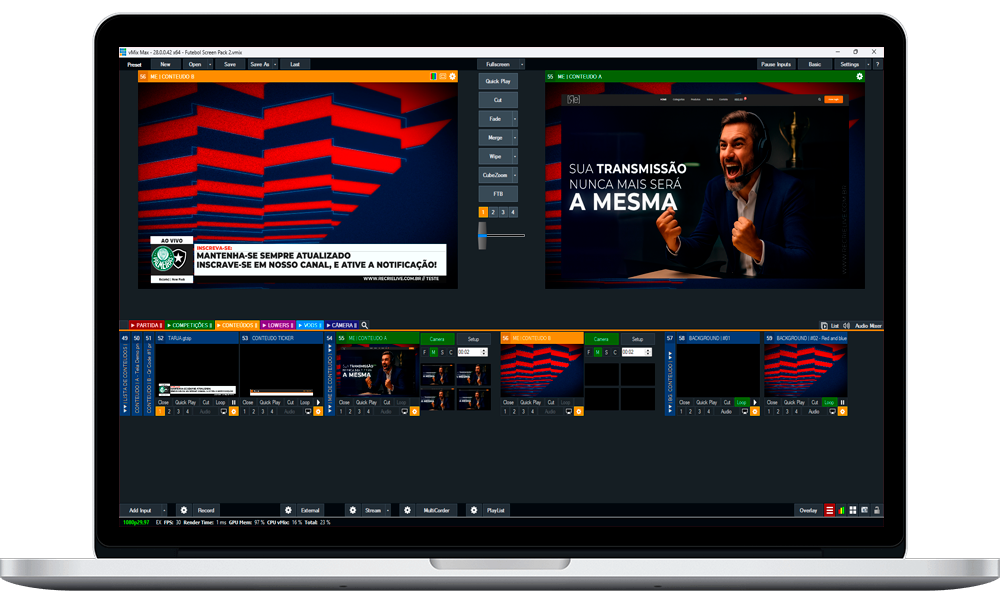Click gear icon on TARJA.gtzip input
Viewport: 1000px width, 600px height.
234,411
